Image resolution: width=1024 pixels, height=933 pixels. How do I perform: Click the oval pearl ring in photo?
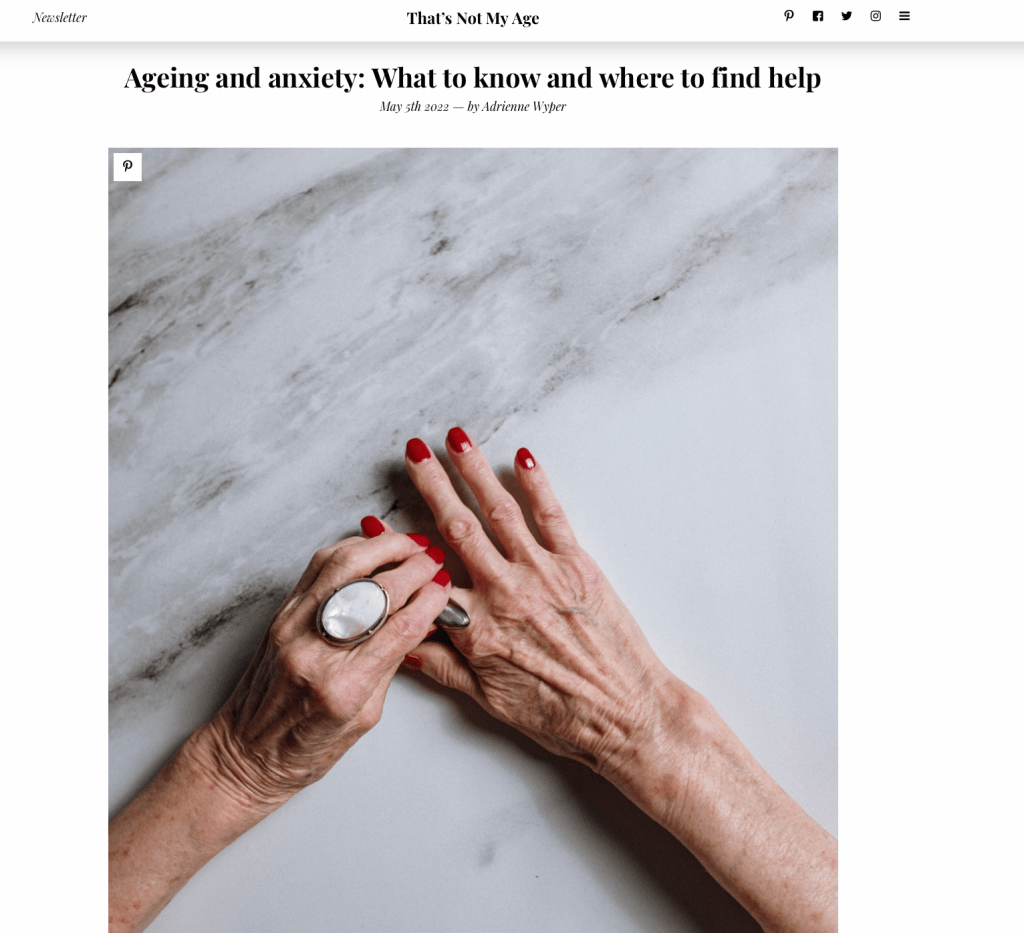point(353,612)
